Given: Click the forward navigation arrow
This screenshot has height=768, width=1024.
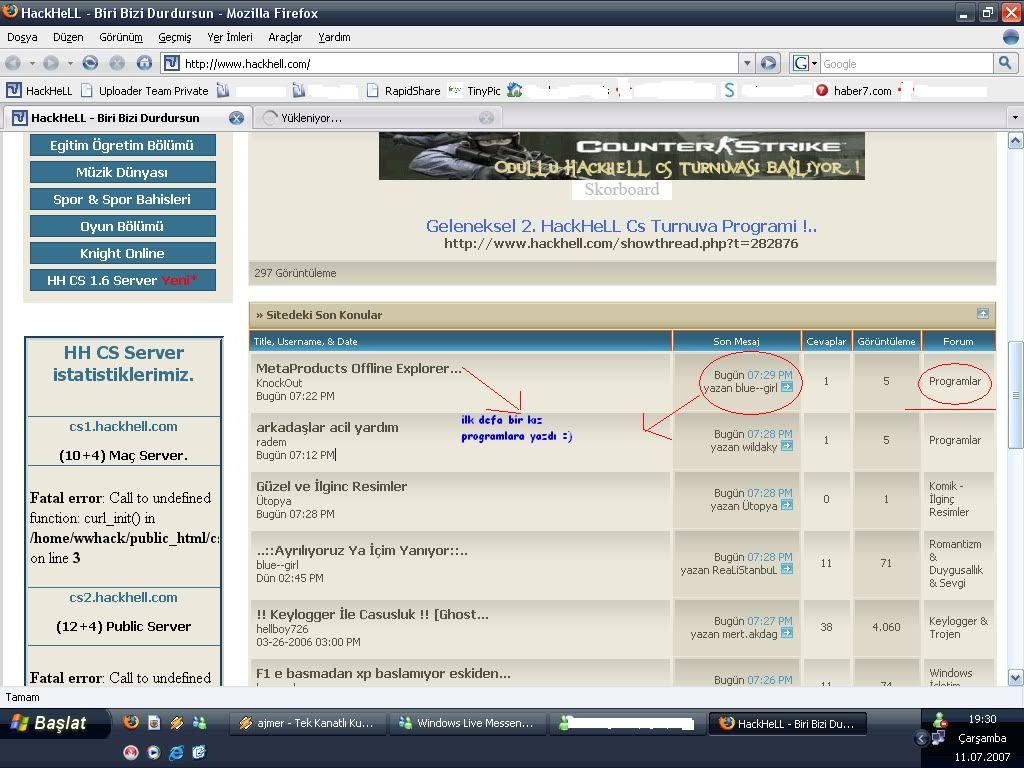Looking at the screenshot, I should pyautogui.click(x=50, y=63).
